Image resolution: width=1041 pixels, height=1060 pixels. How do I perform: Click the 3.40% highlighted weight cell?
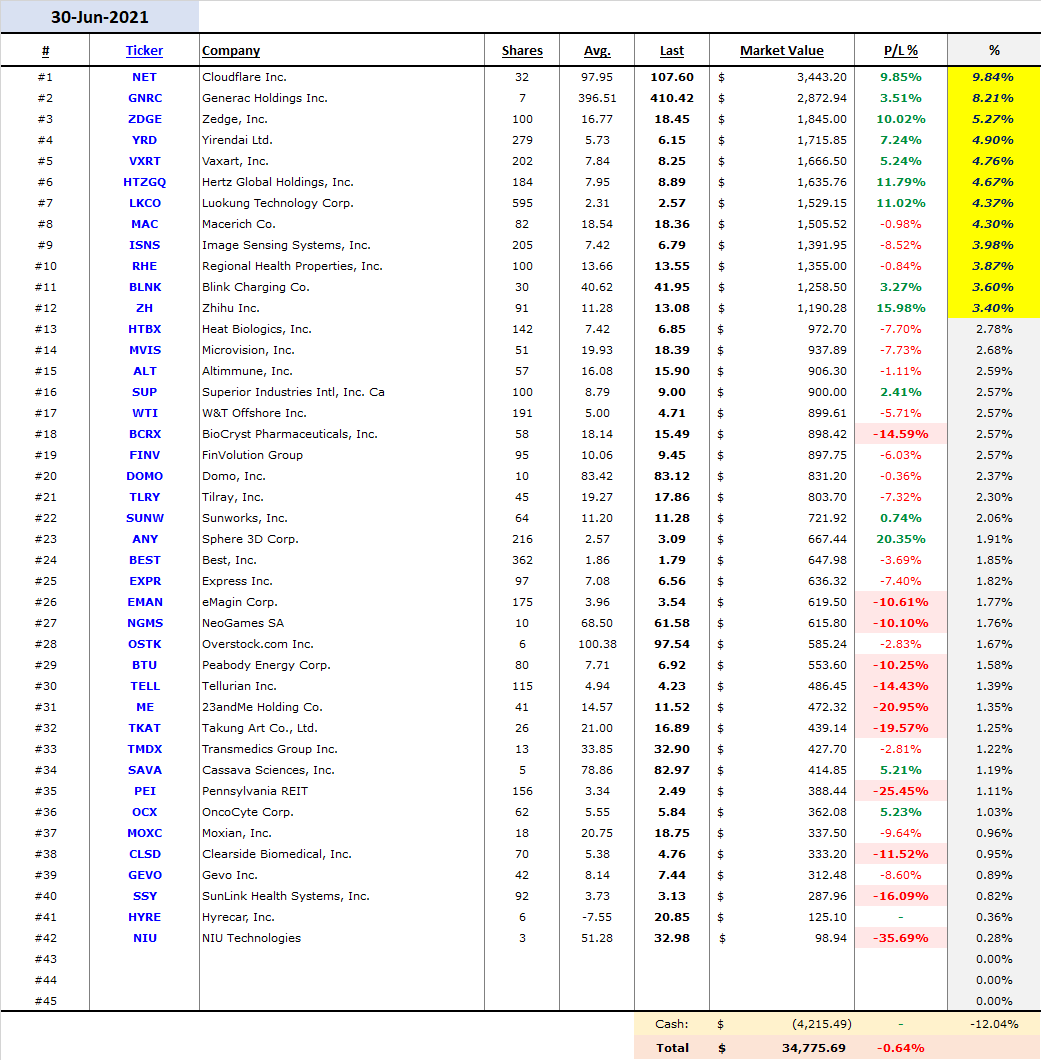coord(994,308)
